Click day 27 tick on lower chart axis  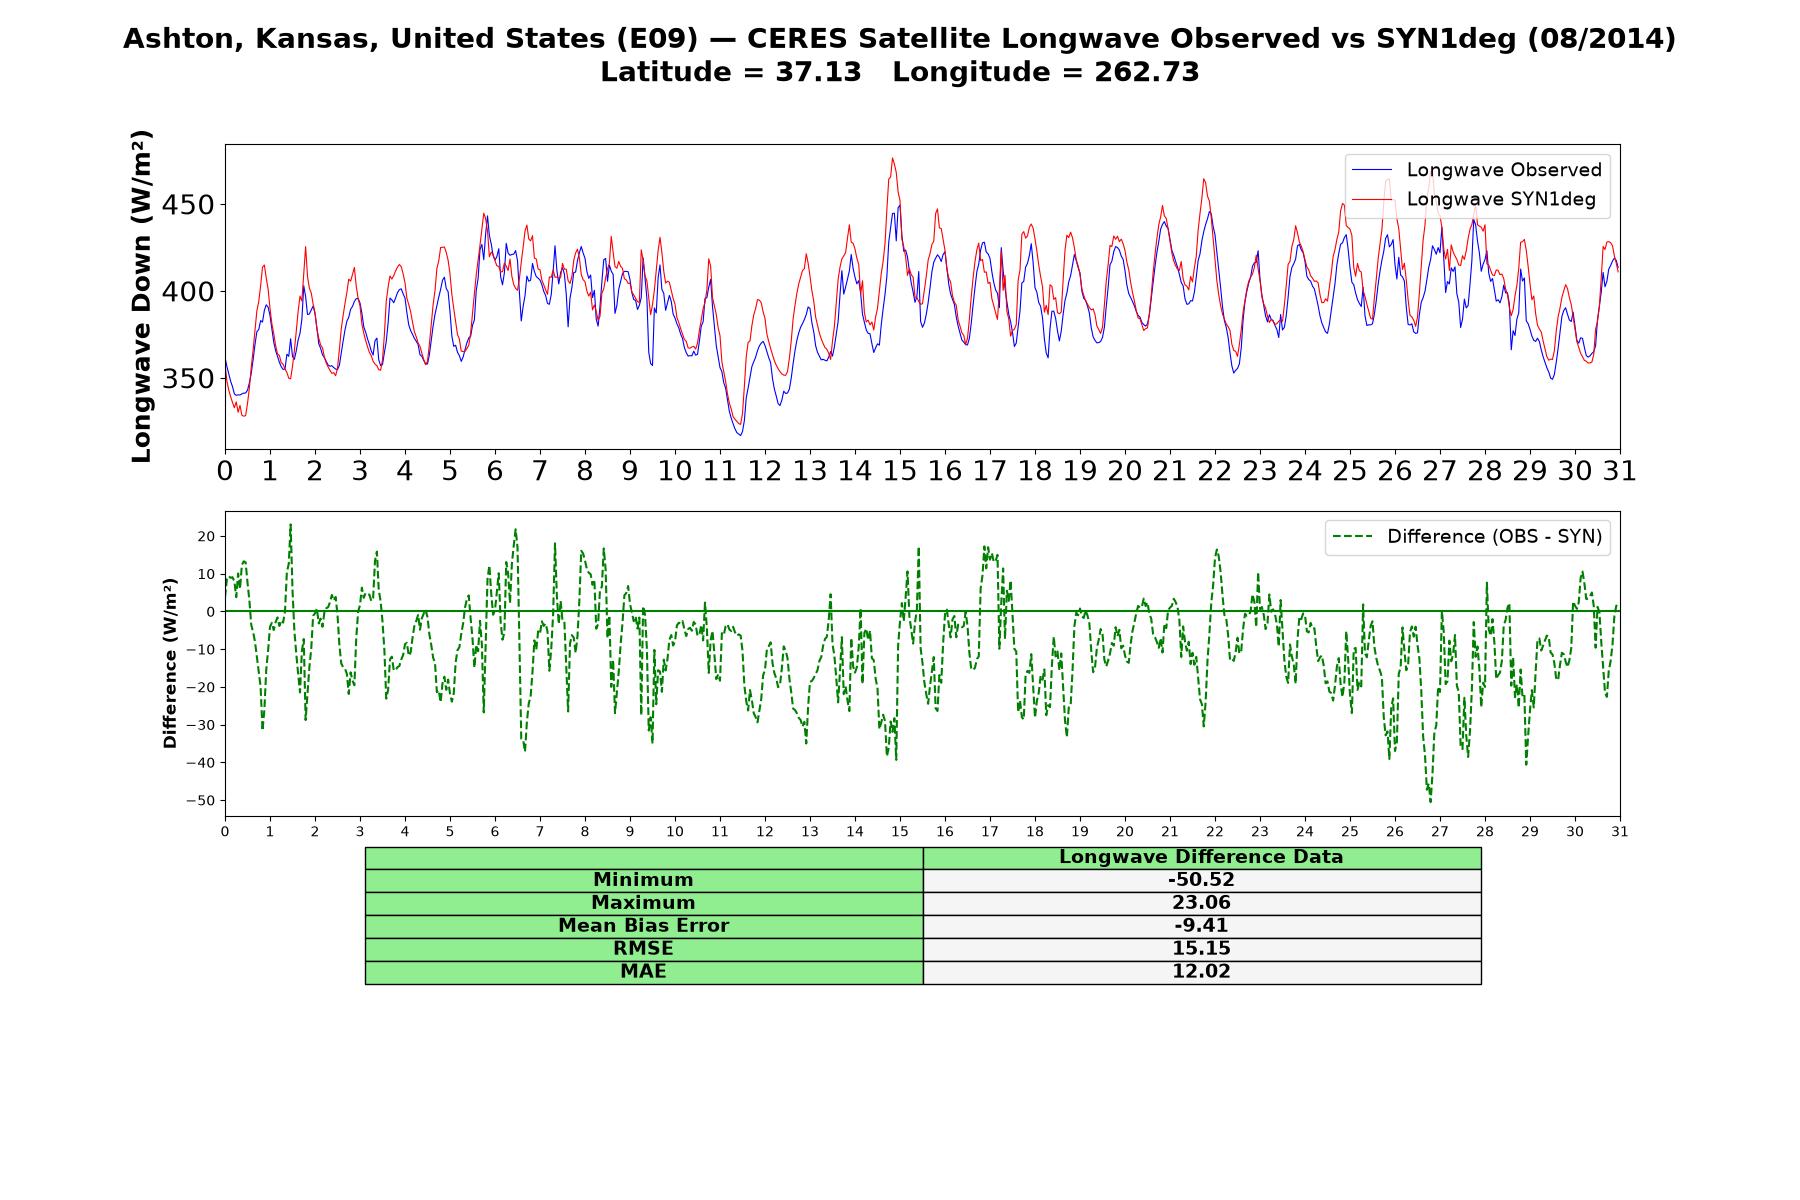(x=1440, y=832)
